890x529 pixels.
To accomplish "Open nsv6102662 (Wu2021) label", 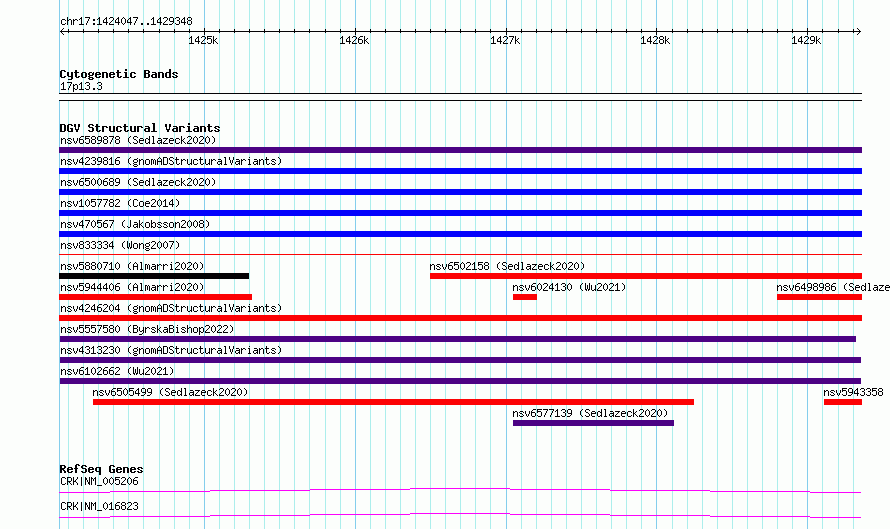I will [x=117, y=371].
